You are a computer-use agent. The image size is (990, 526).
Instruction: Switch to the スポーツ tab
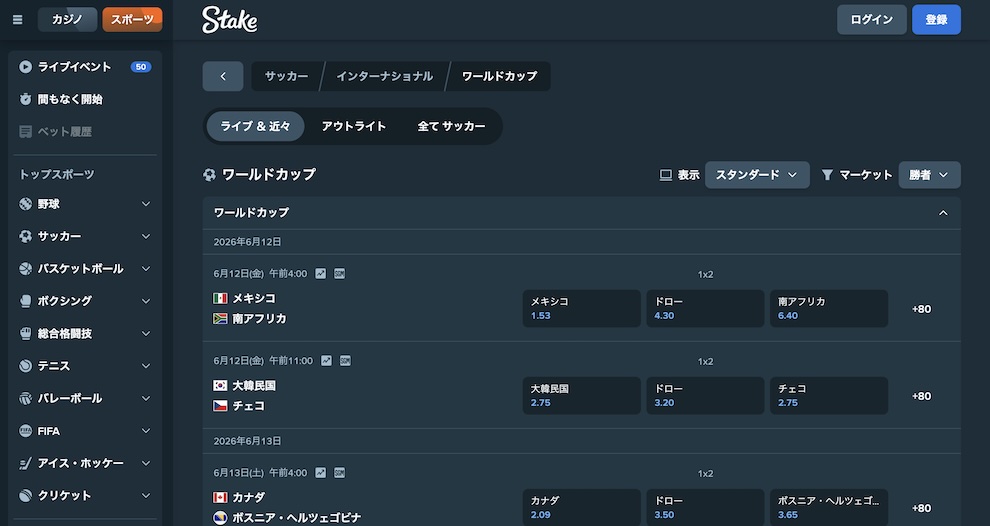click(132, 20)
